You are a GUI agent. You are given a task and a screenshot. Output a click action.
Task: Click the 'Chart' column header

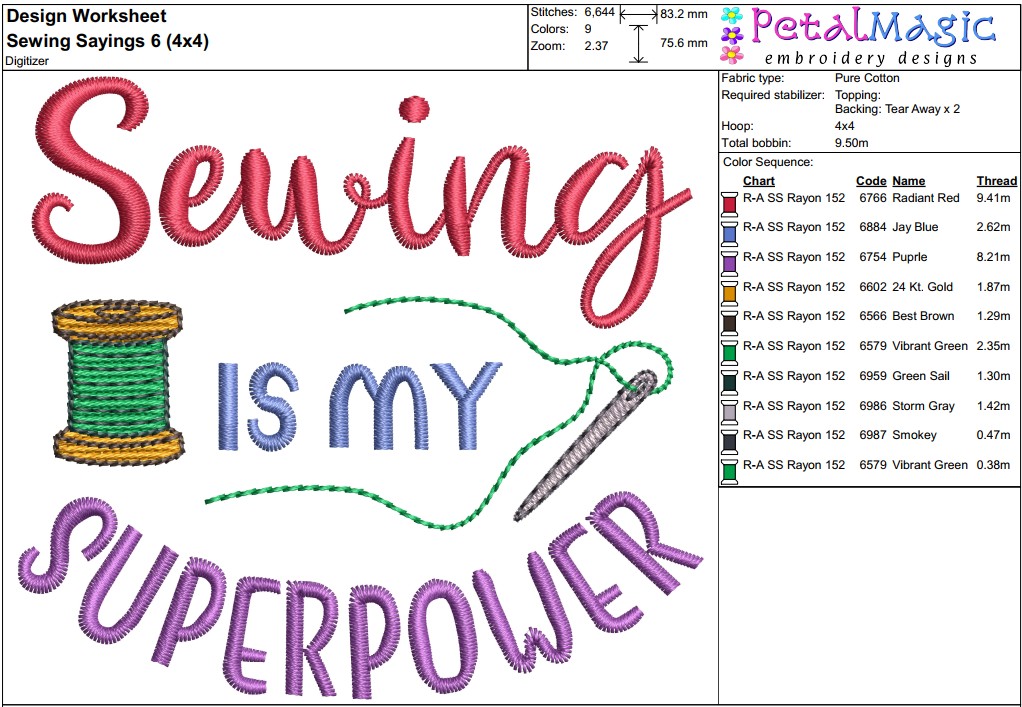click(759, 181)
